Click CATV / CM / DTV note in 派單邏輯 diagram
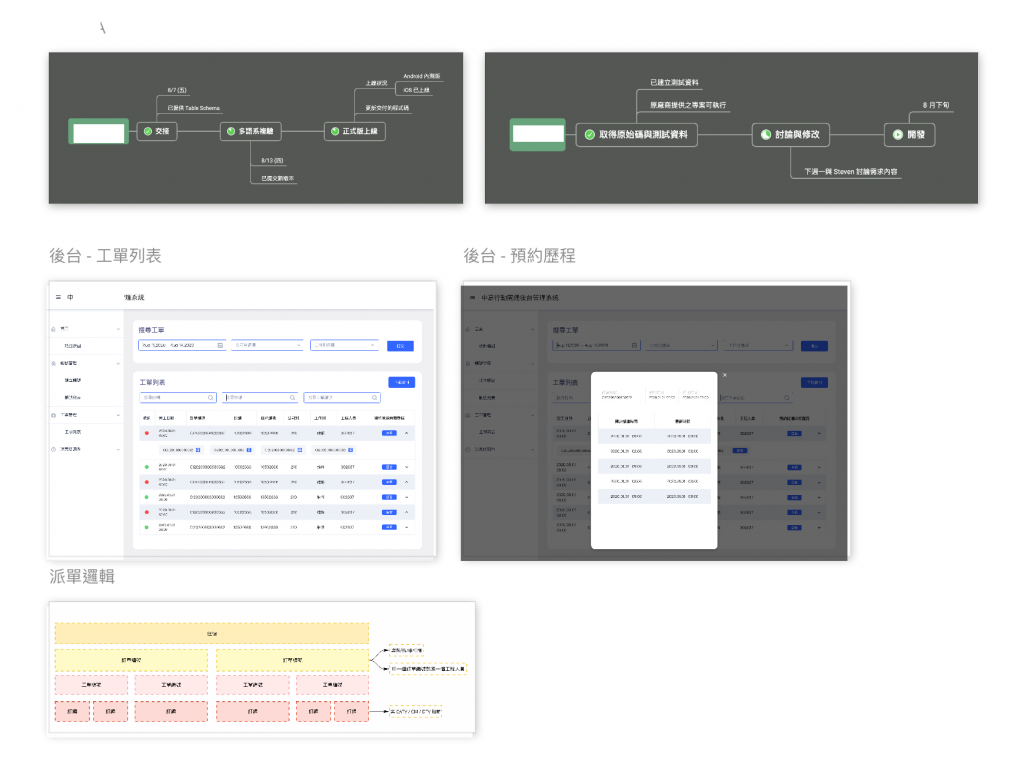Image resolution: width=1024 pixels, height=764 pixels. [415, 711]
